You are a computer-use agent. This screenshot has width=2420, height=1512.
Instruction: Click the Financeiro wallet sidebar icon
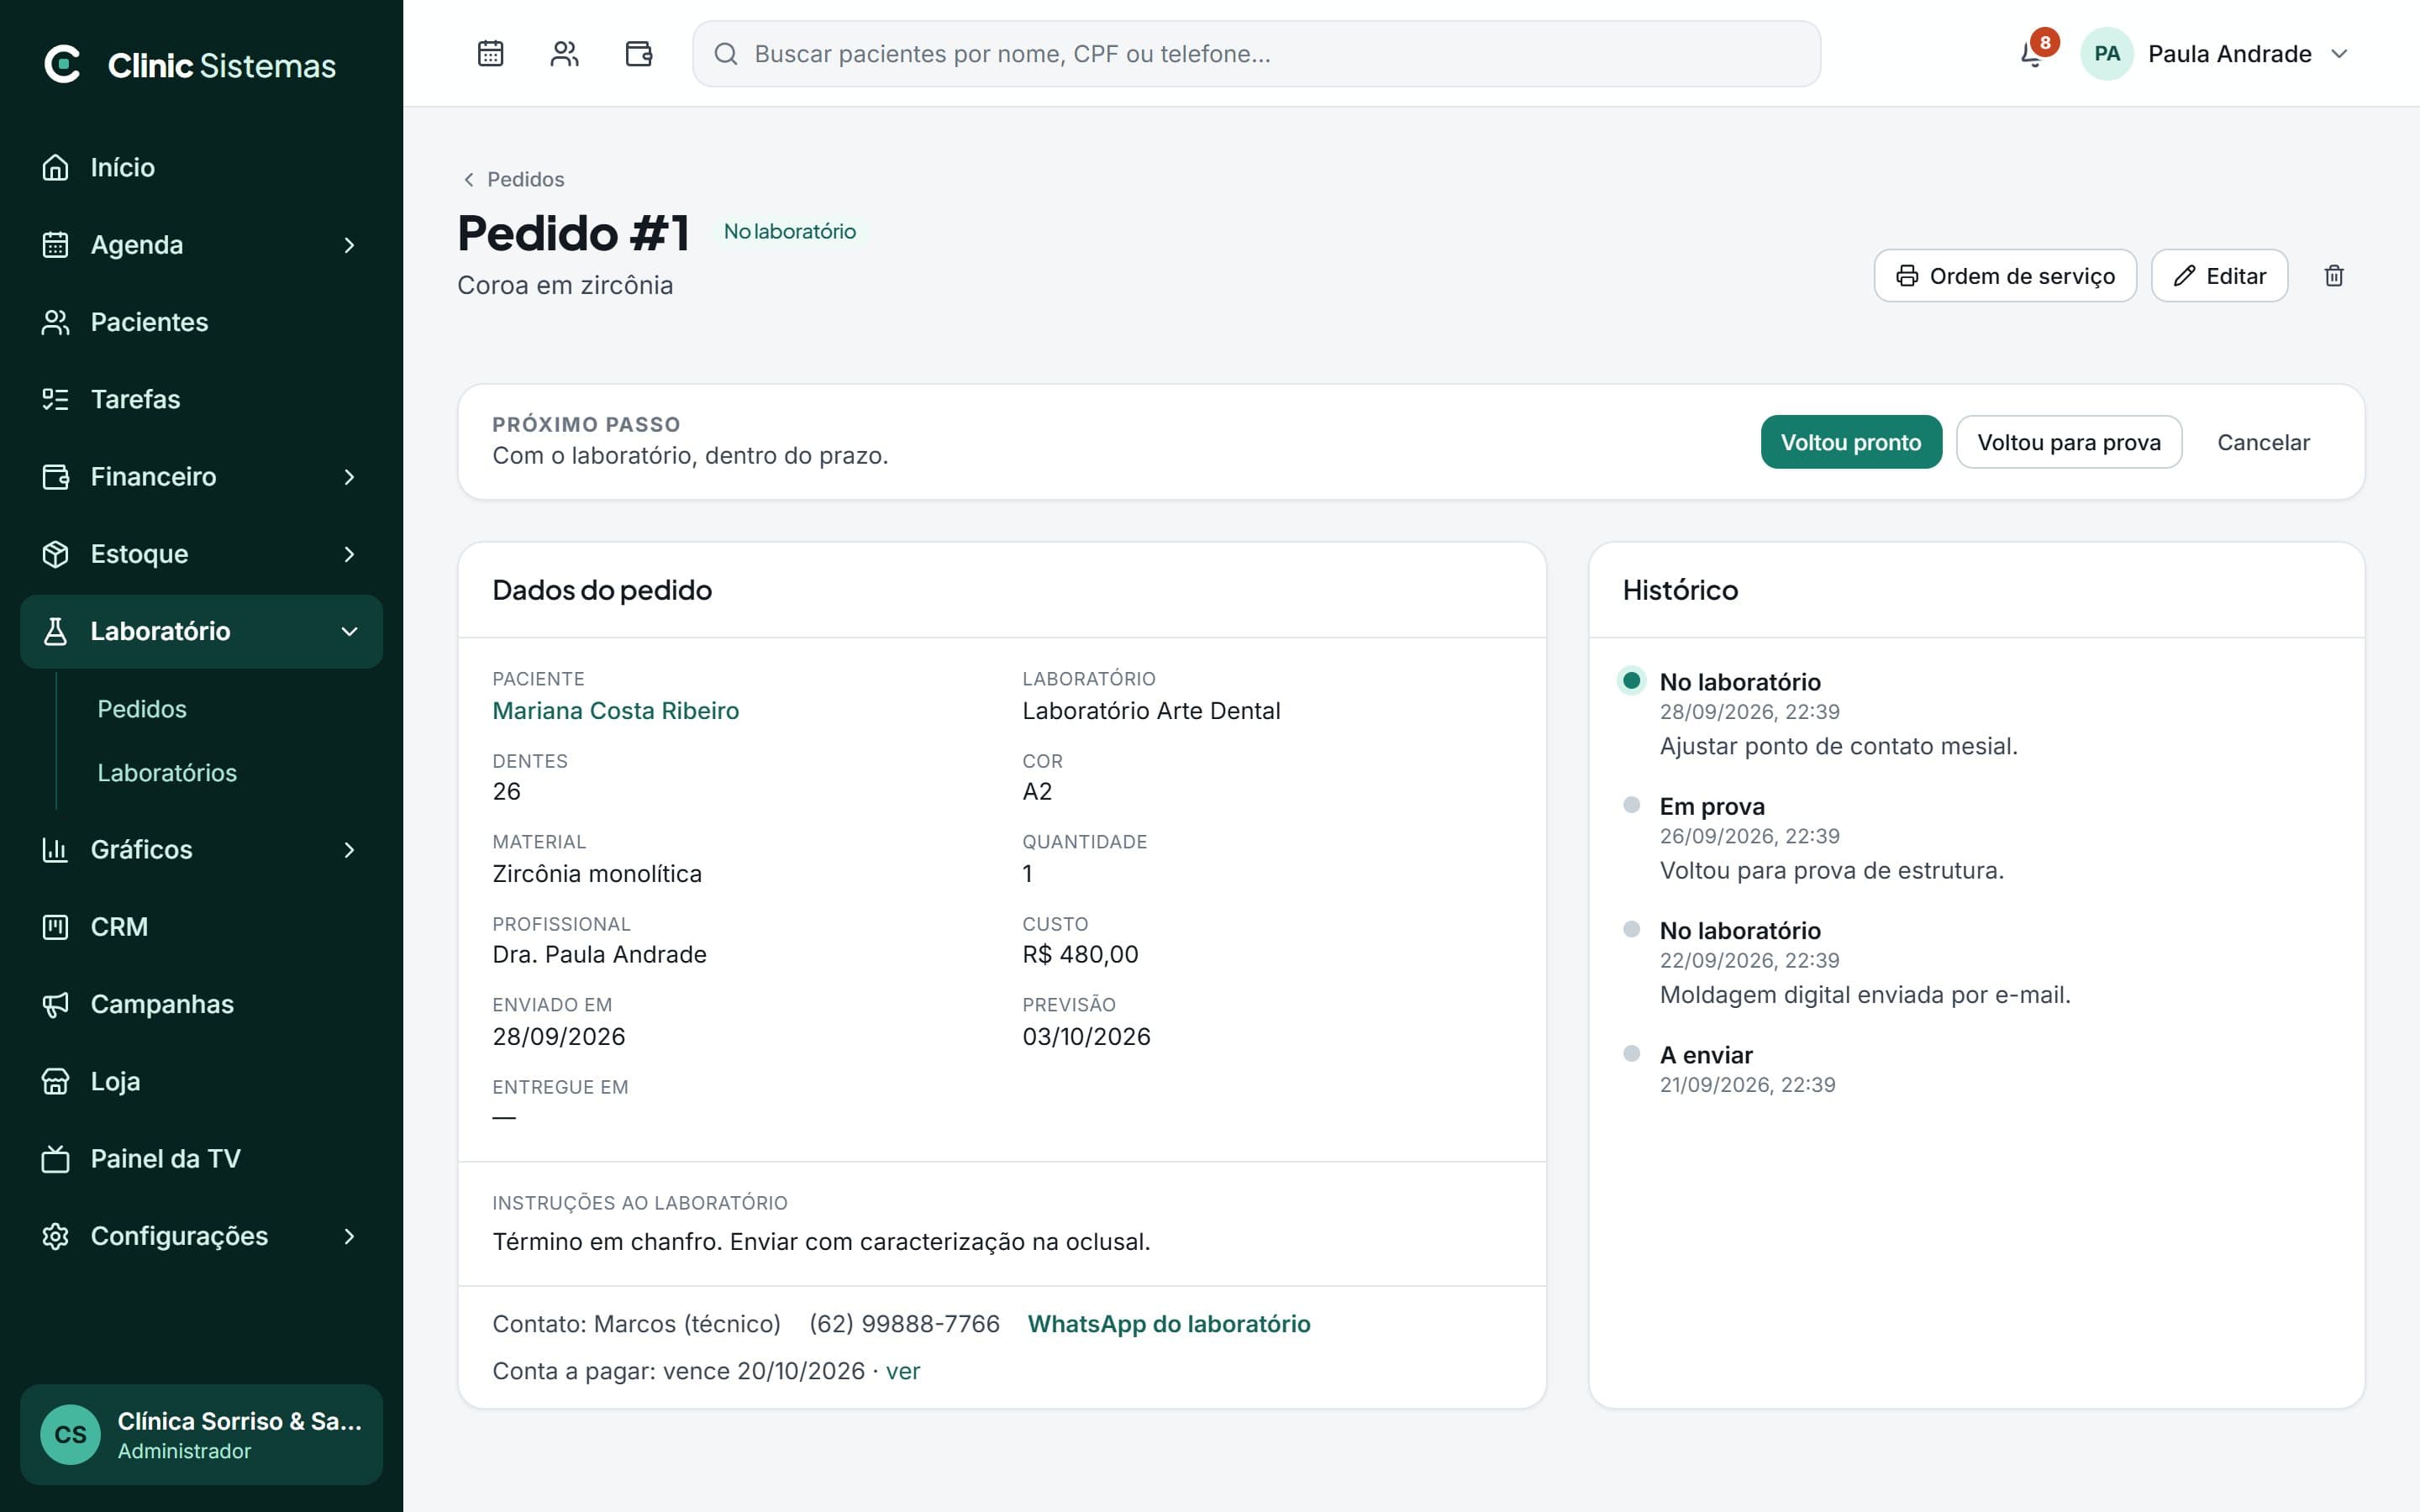(56, 477)
